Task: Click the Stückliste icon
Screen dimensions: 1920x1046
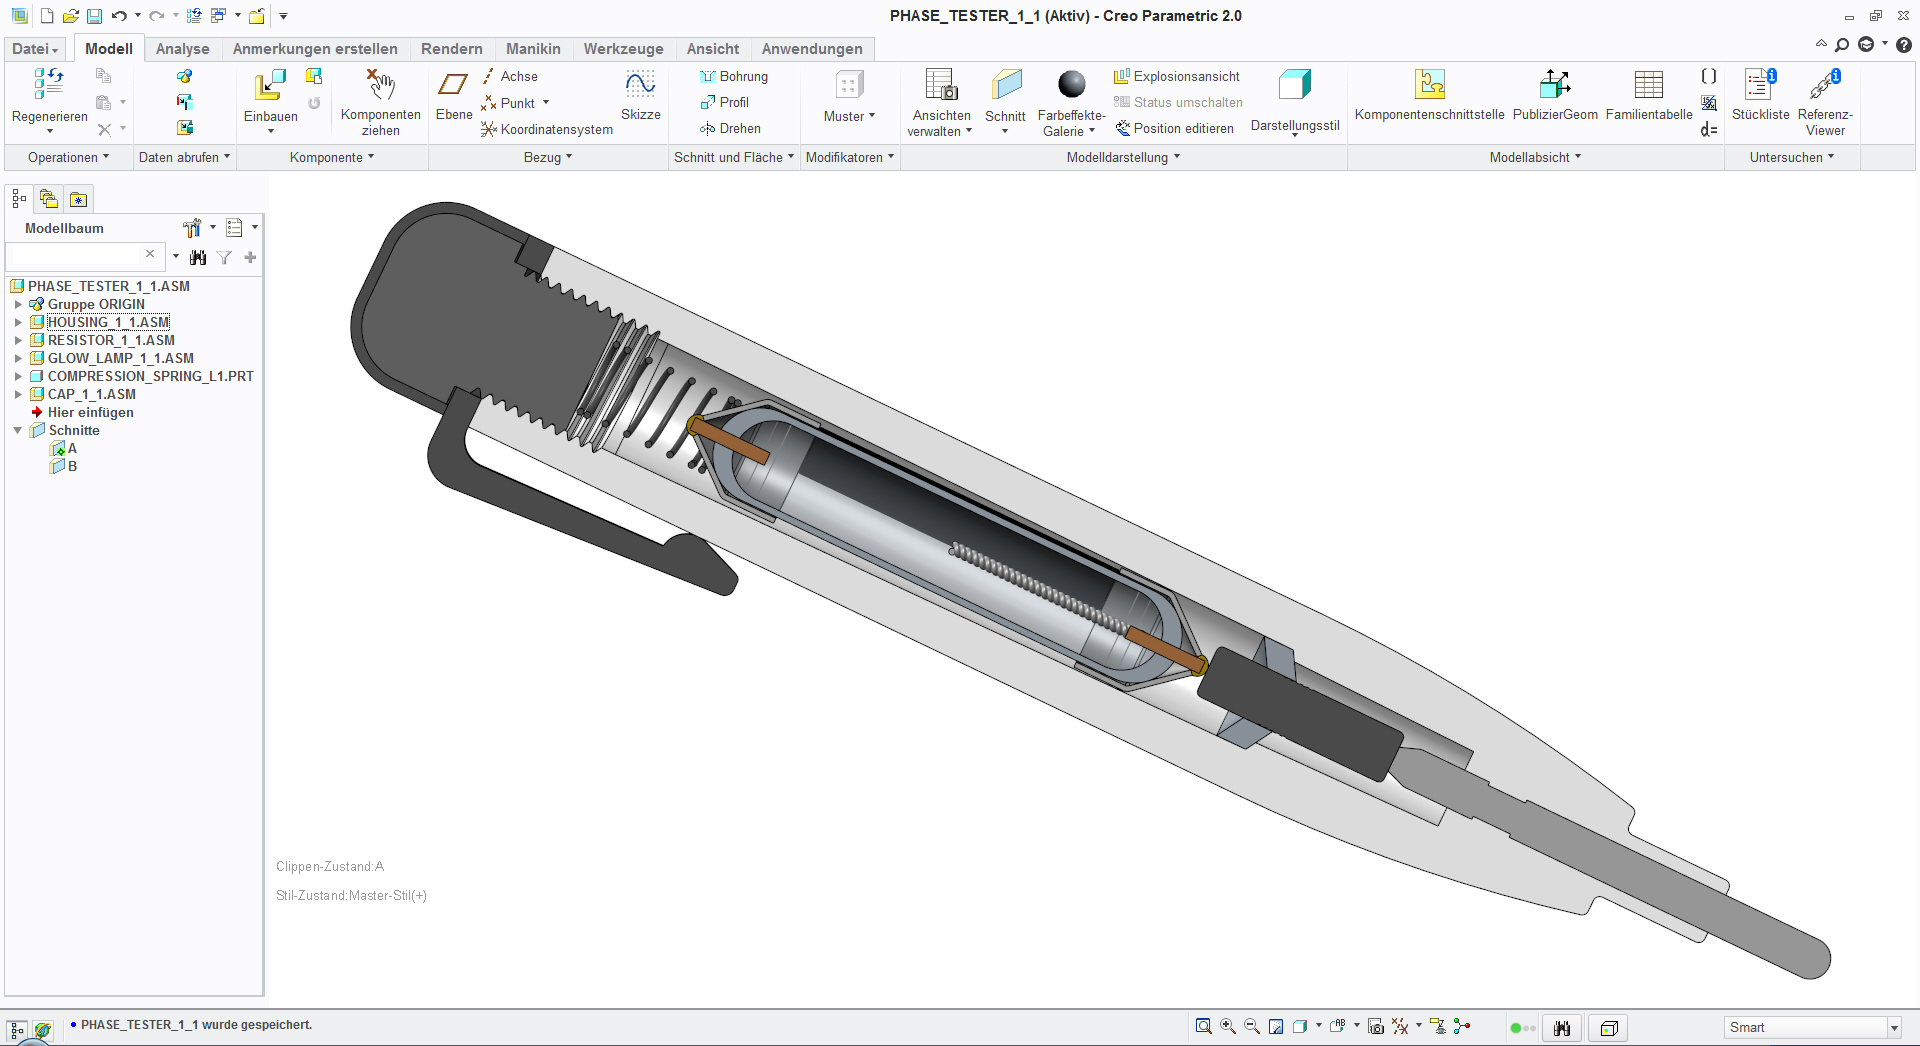Action: click(x=1759, y=86)
